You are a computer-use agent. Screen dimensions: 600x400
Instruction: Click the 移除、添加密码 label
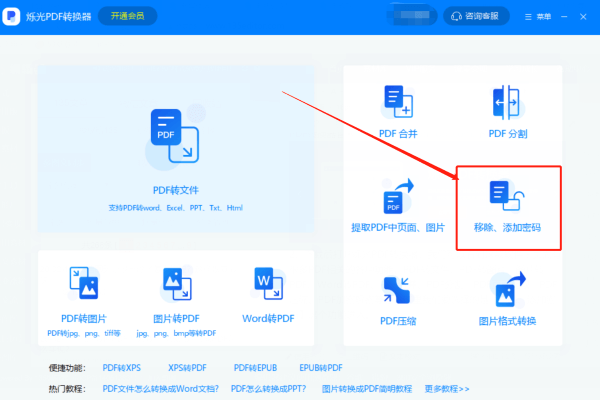tap(507, 228)
